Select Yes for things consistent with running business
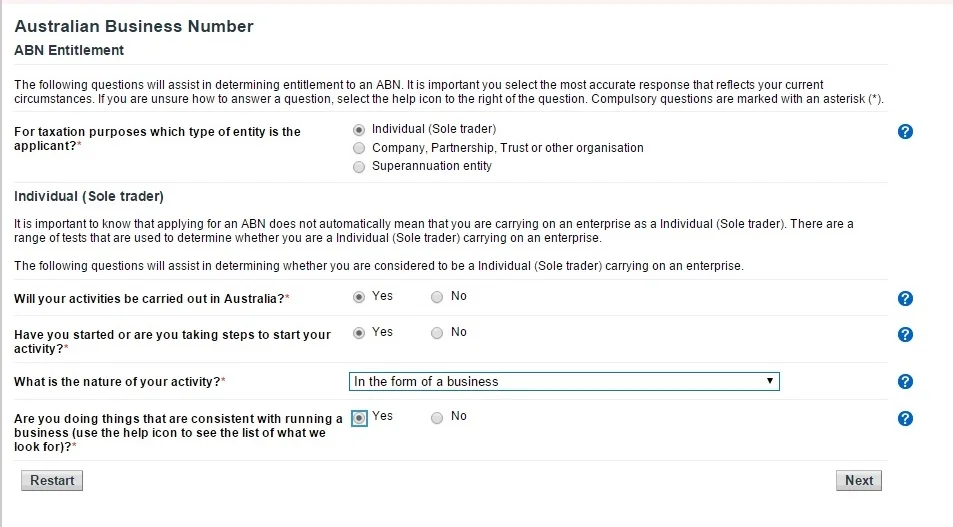Image resolution: width=953 pixels, height=527 pixels. pos(360,418)
